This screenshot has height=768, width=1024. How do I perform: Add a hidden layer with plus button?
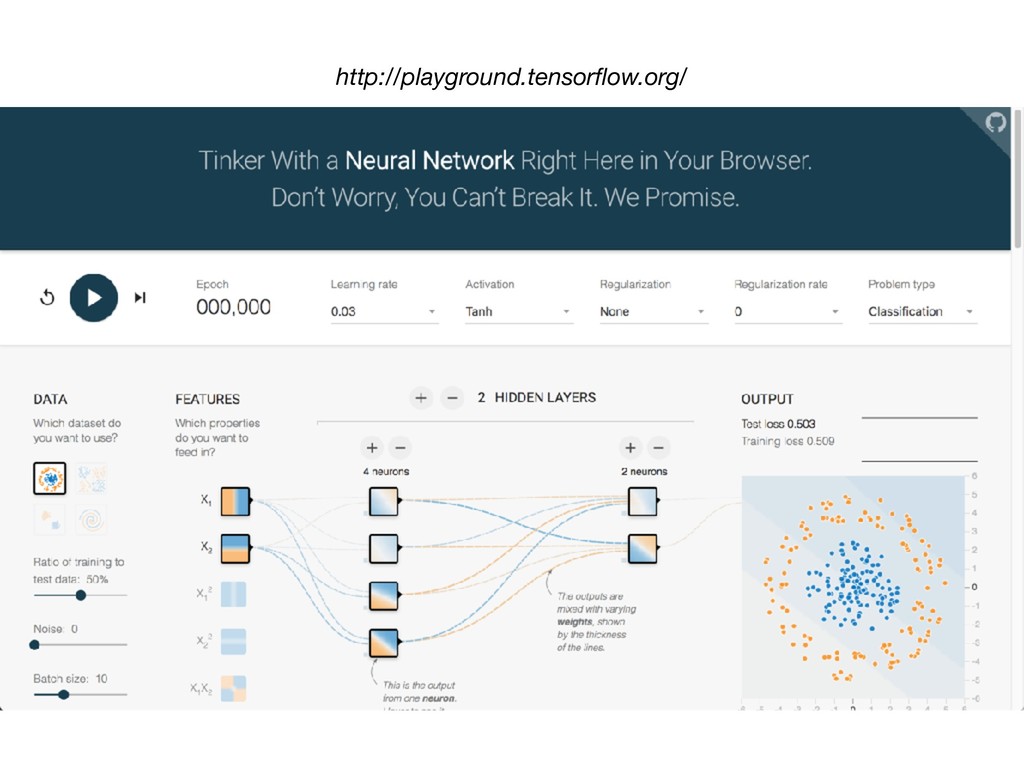tap(421, 398)
